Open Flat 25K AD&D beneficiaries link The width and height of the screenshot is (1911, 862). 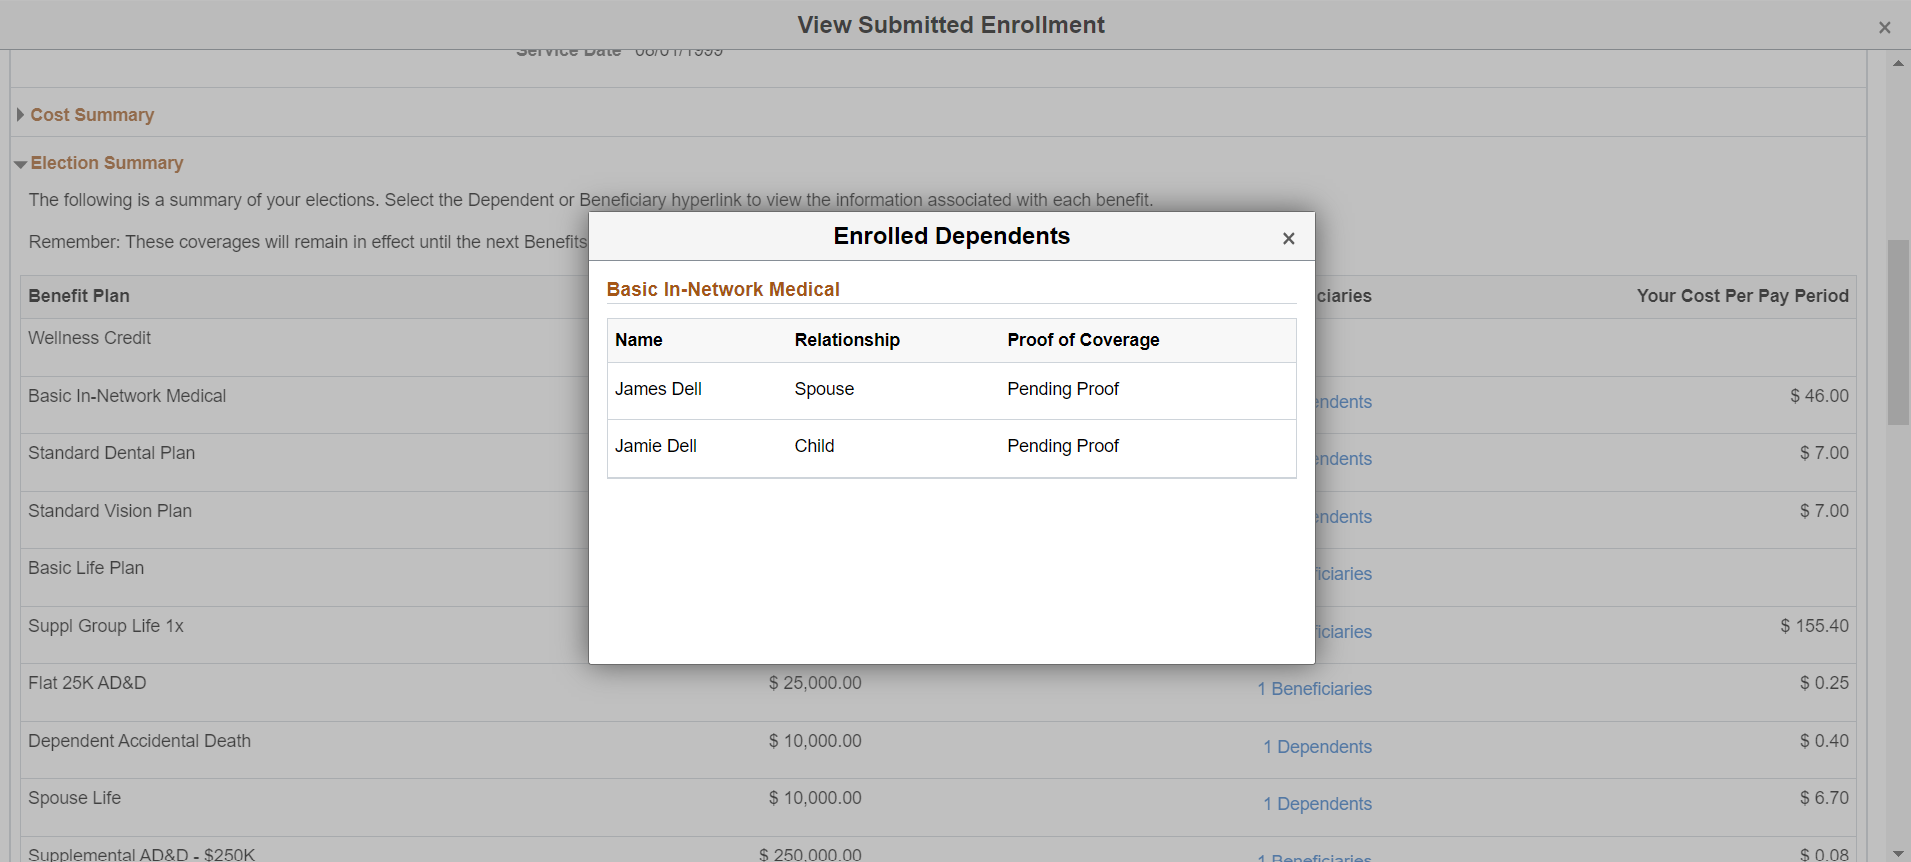click(x=1314, y=689)
